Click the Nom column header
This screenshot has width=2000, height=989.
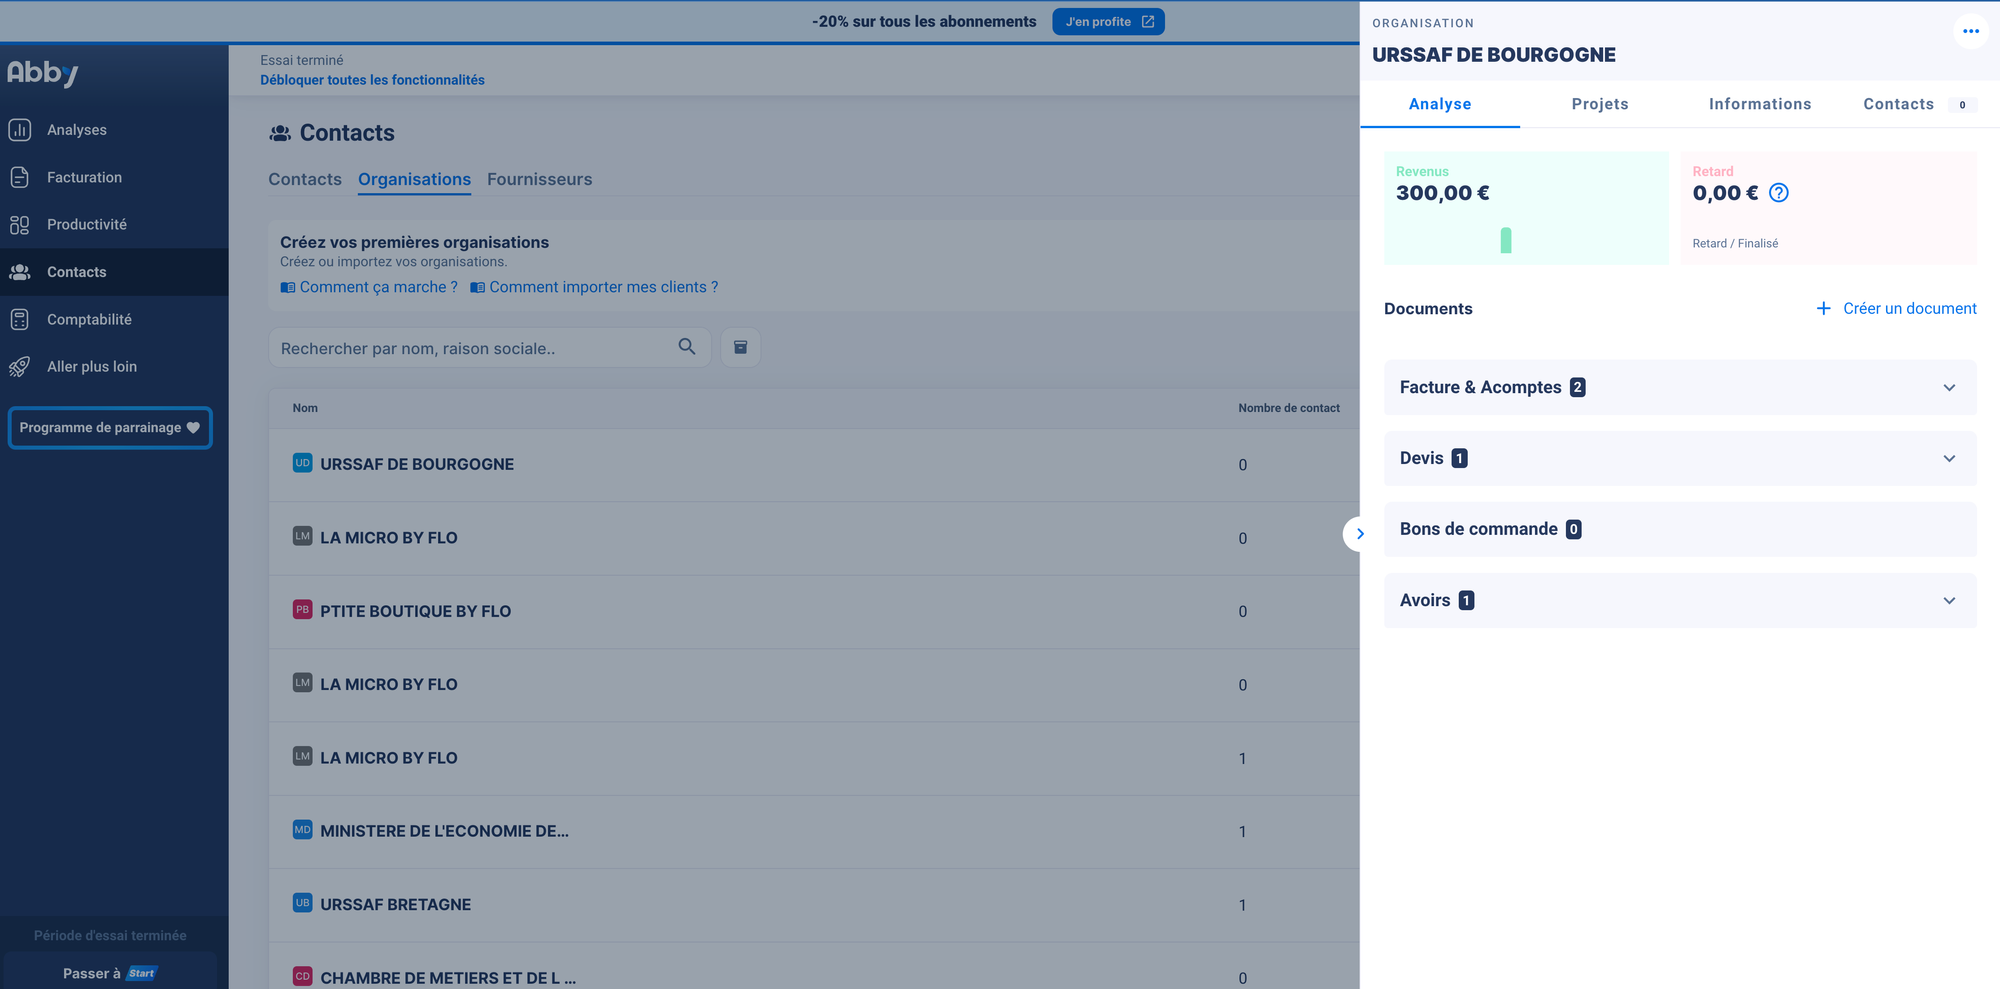point(305,408)
